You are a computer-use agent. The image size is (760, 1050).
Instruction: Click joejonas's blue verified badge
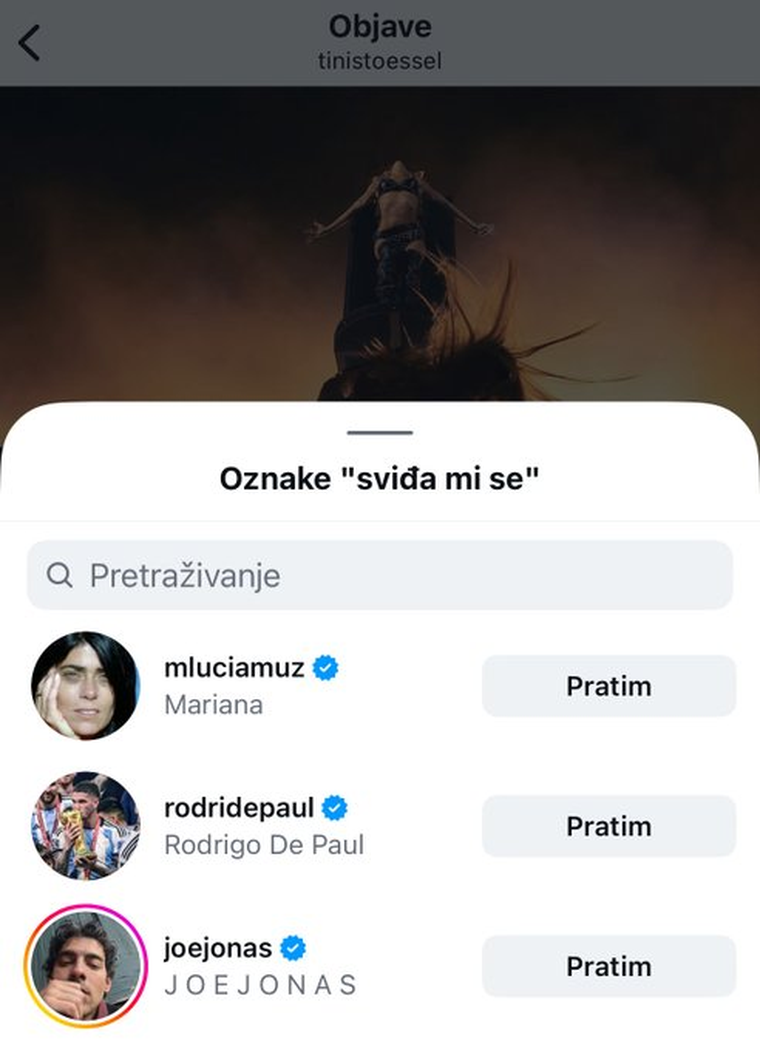point(293,947)
